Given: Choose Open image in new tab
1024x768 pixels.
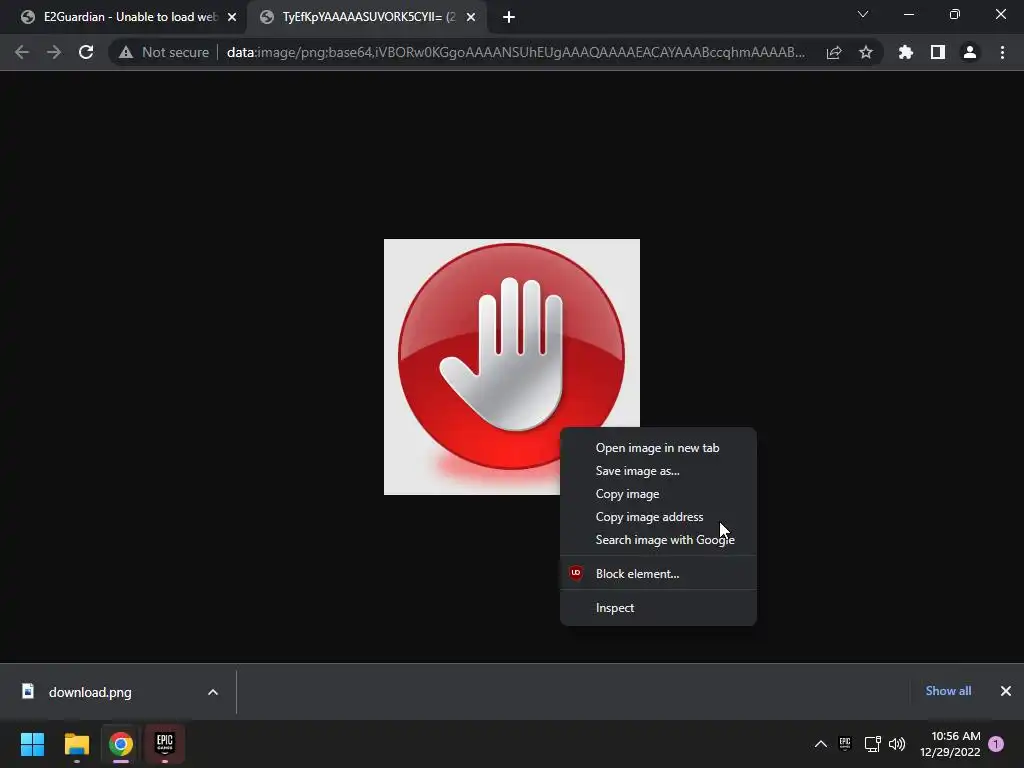Looking at the screenshot, I should 658,448.
